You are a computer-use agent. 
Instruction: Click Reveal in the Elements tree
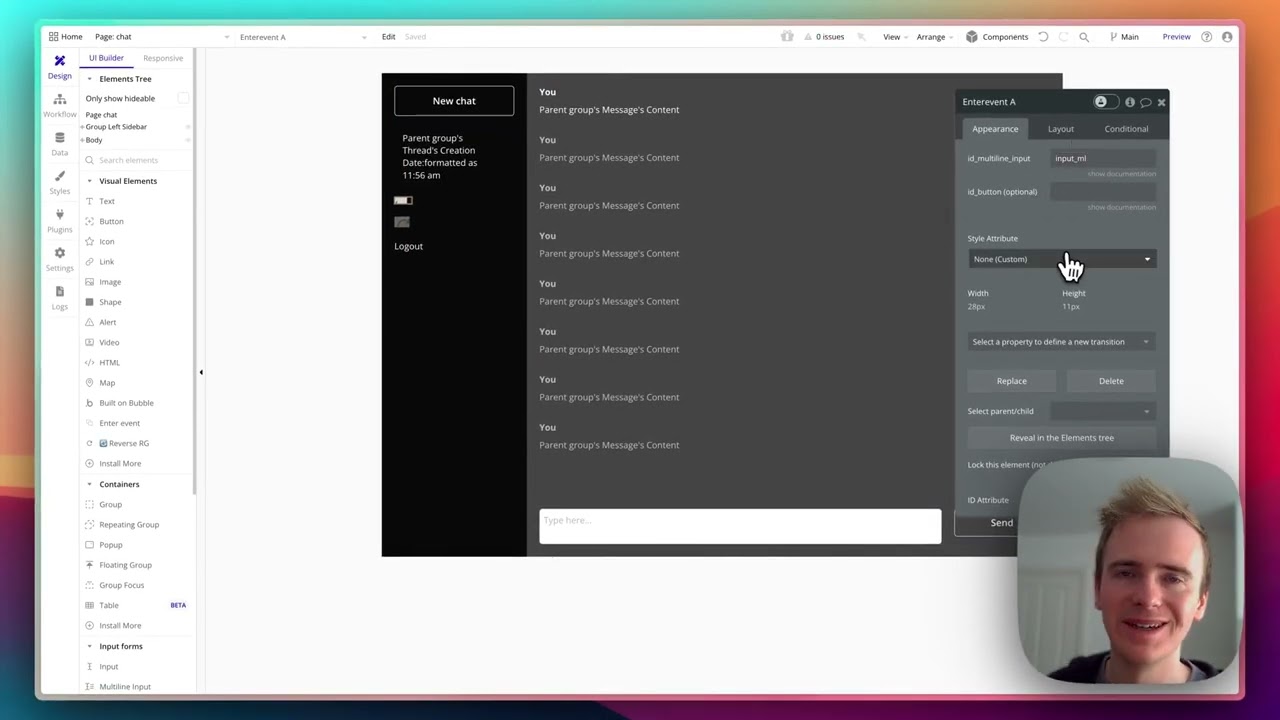click(x=1061, y=438)
